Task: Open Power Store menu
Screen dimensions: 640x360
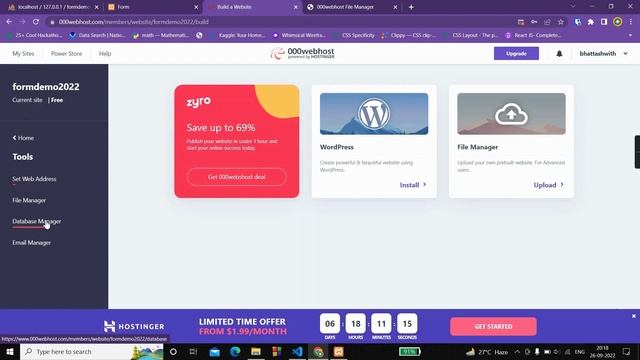Action: tap(67, 53)
